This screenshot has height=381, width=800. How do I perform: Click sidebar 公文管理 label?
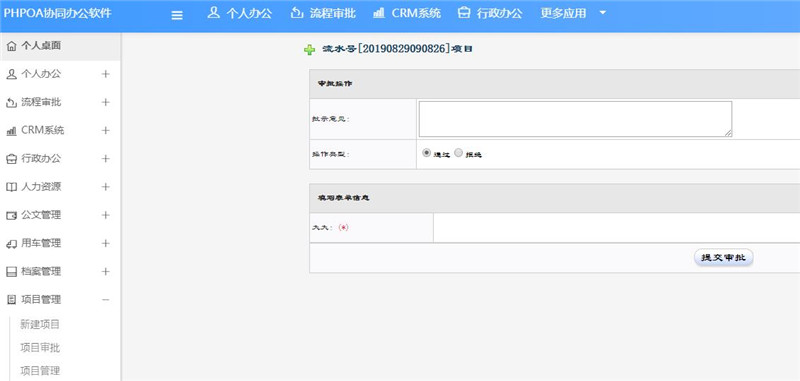click(41, 215)
